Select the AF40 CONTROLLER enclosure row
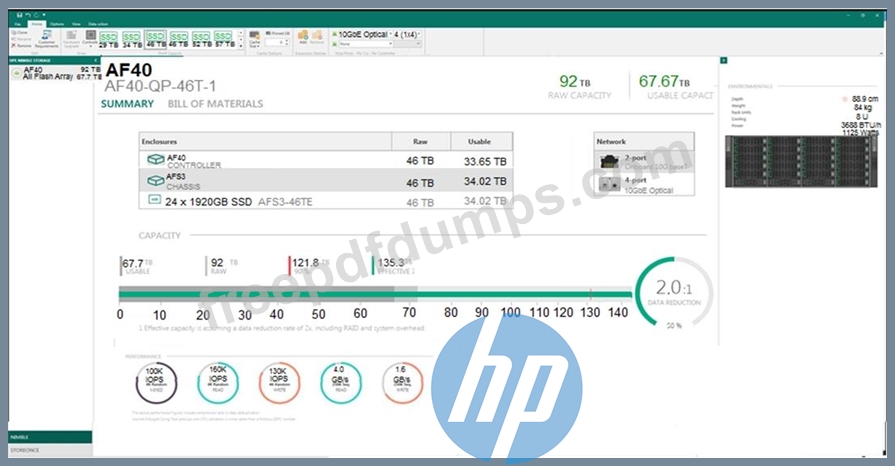The width and height of the screenshot is (895, 466). click(x=325, y=160)
